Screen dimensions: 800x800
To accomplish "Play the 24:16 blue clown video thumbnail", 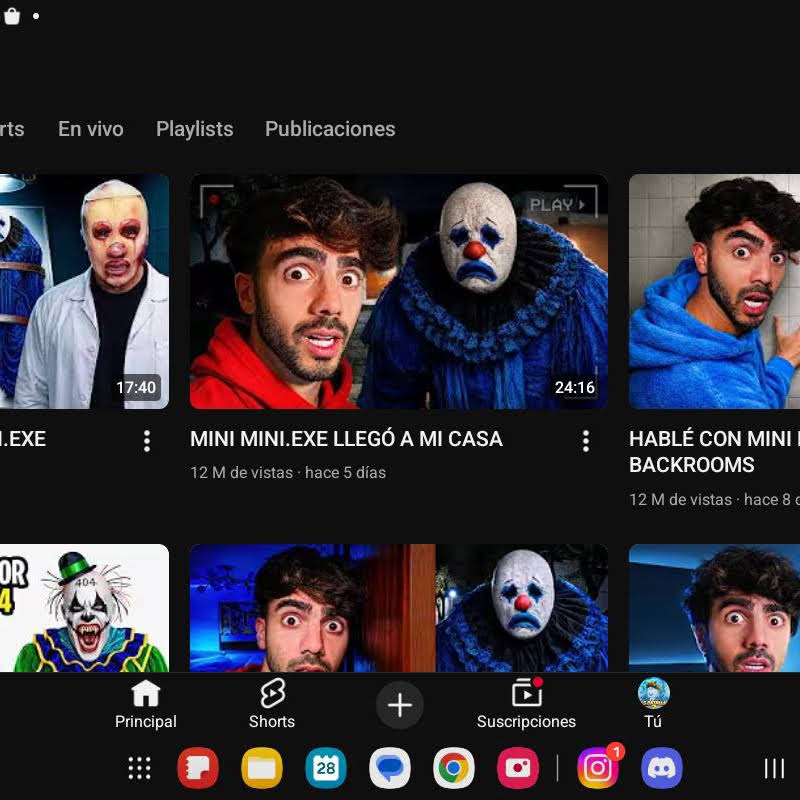I will click(399, 291).
